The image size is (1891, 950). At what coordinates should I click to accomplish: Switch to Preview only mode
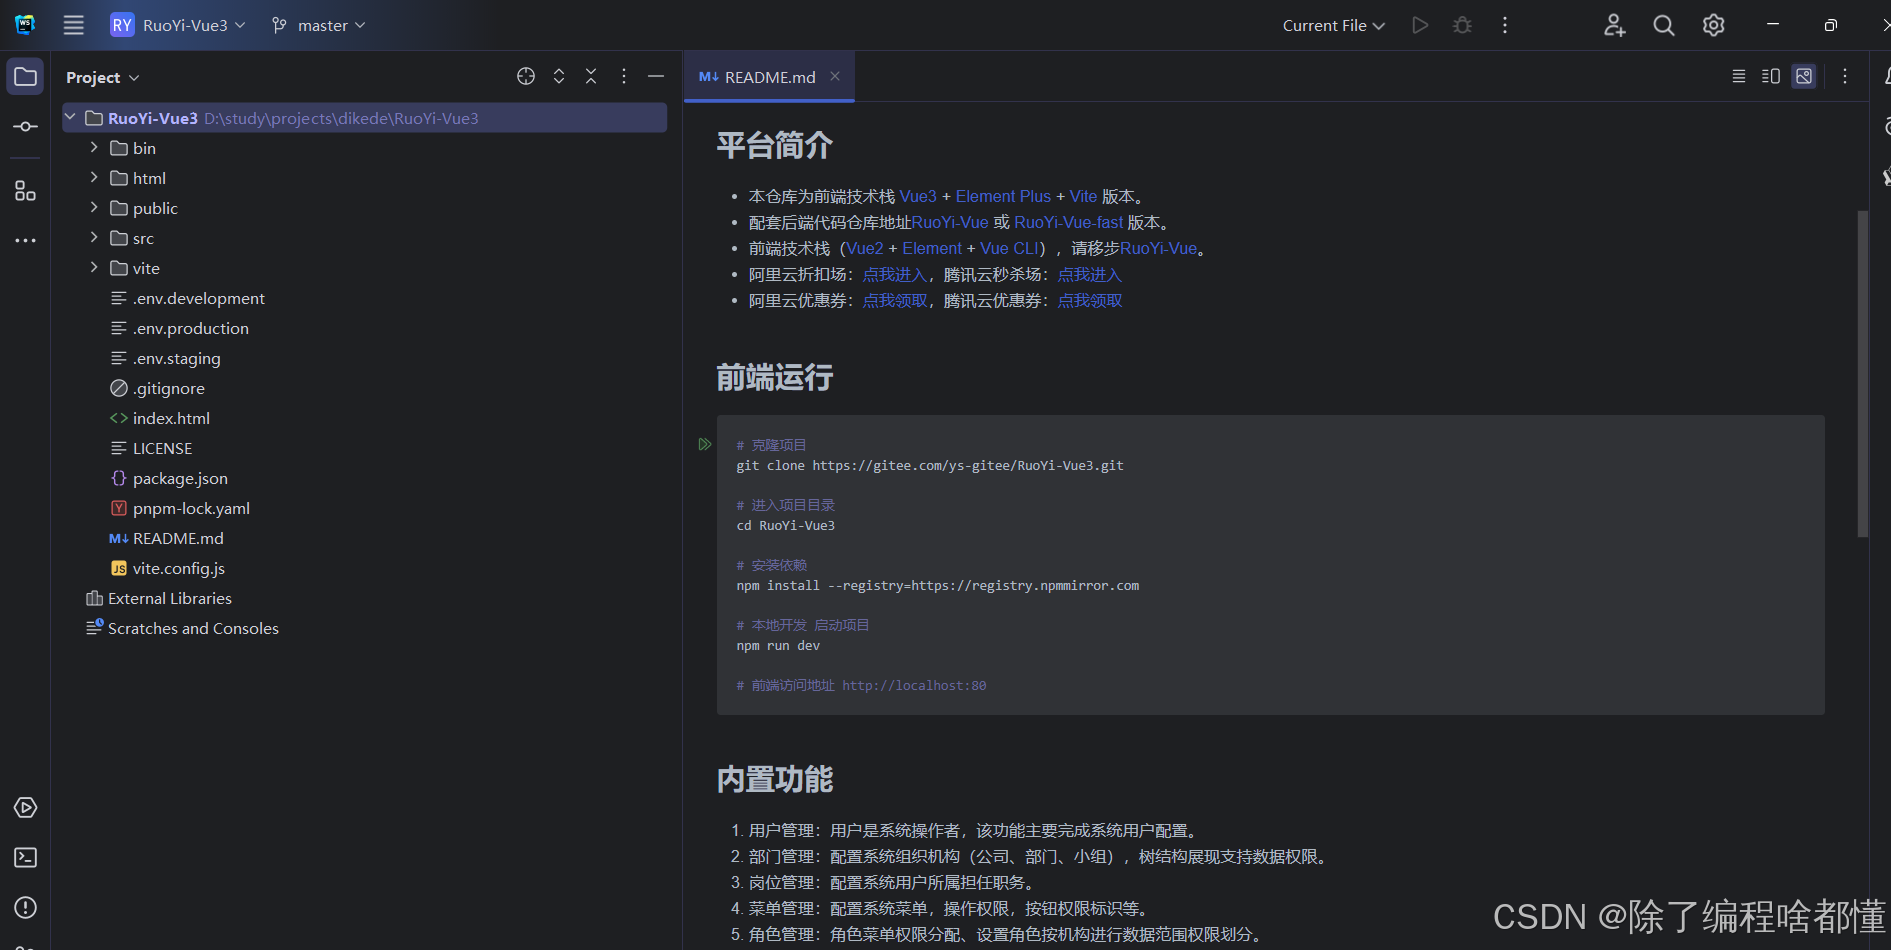(1804, 76)
